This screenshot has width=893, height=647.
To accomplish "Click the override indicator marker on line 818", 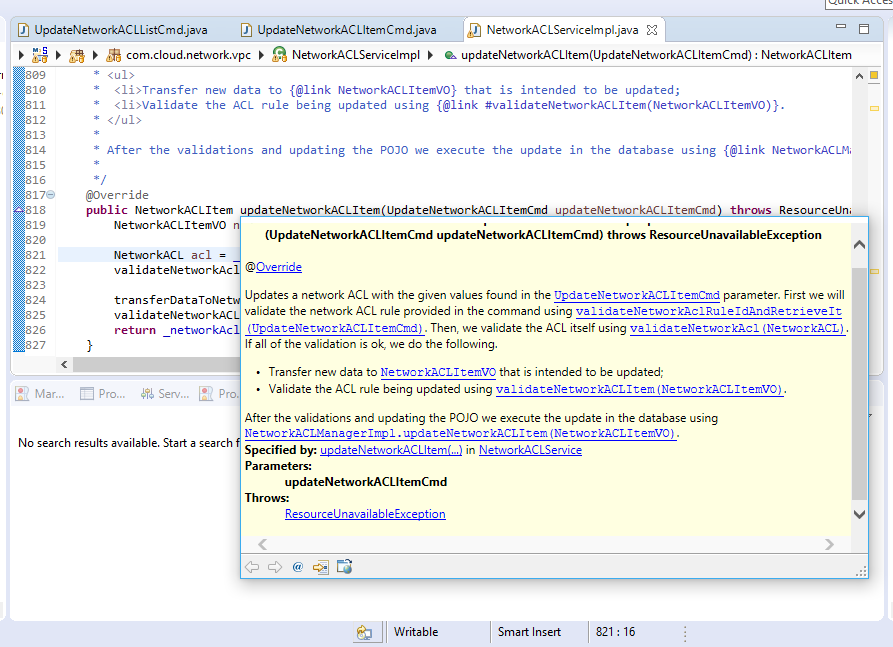I will [19, 210].
